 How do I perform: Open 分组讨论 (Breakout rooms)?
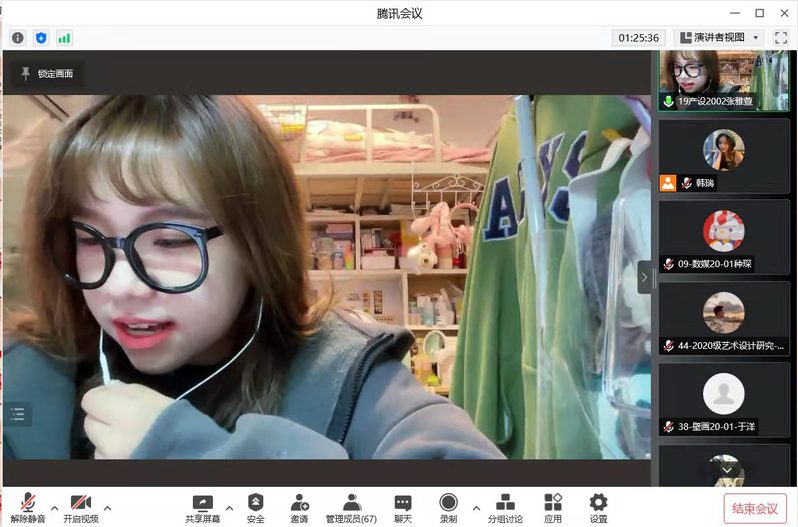coord(505,508)
